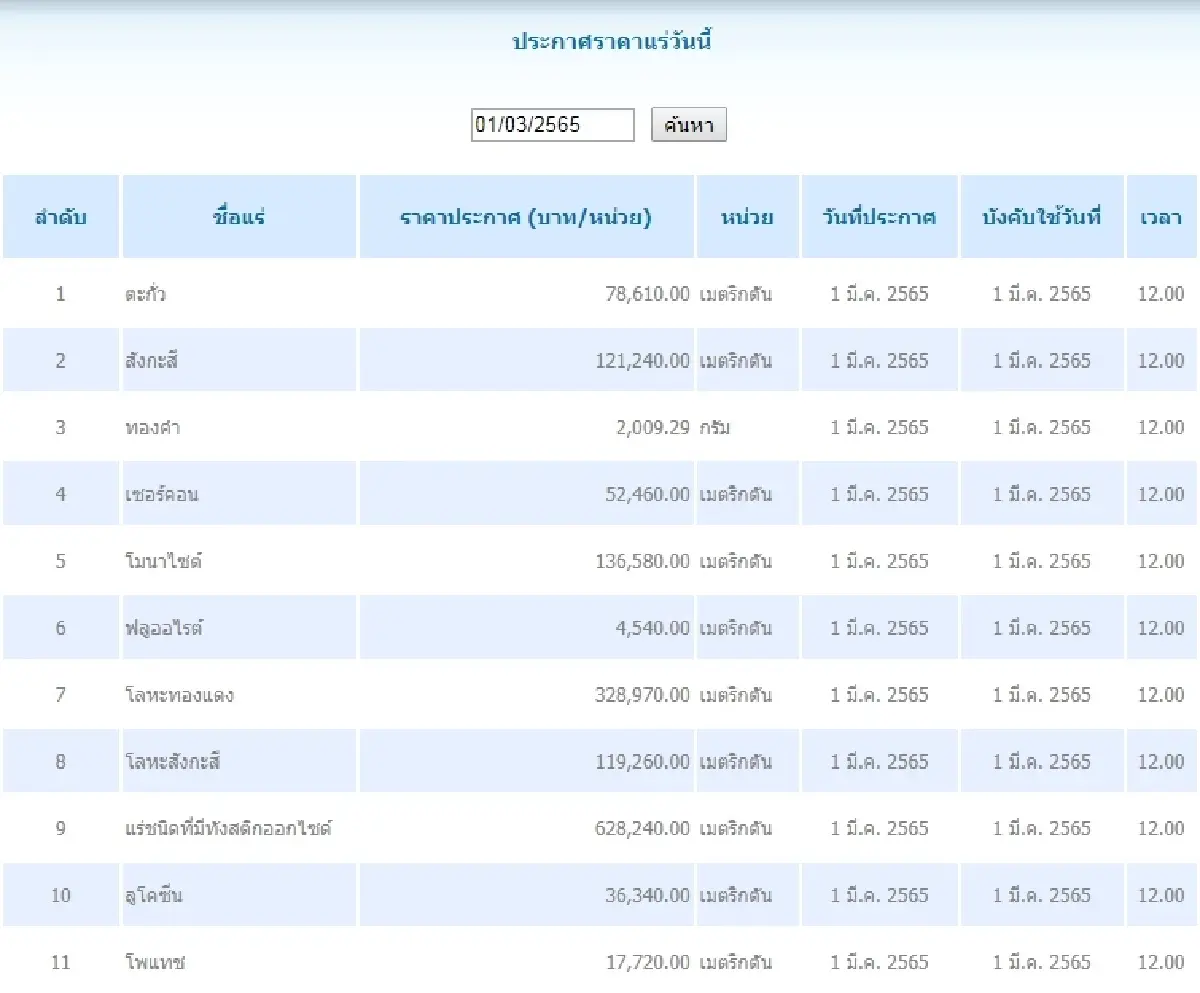The image size is (1200, 993).
Task: Click the ลำดับ column header
Action: click(x=61, y=217)
